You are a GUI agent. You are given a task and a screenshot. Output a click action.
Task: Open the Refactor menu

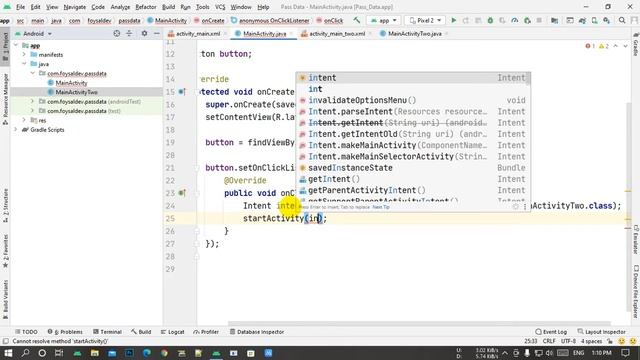tap(146, 7)
